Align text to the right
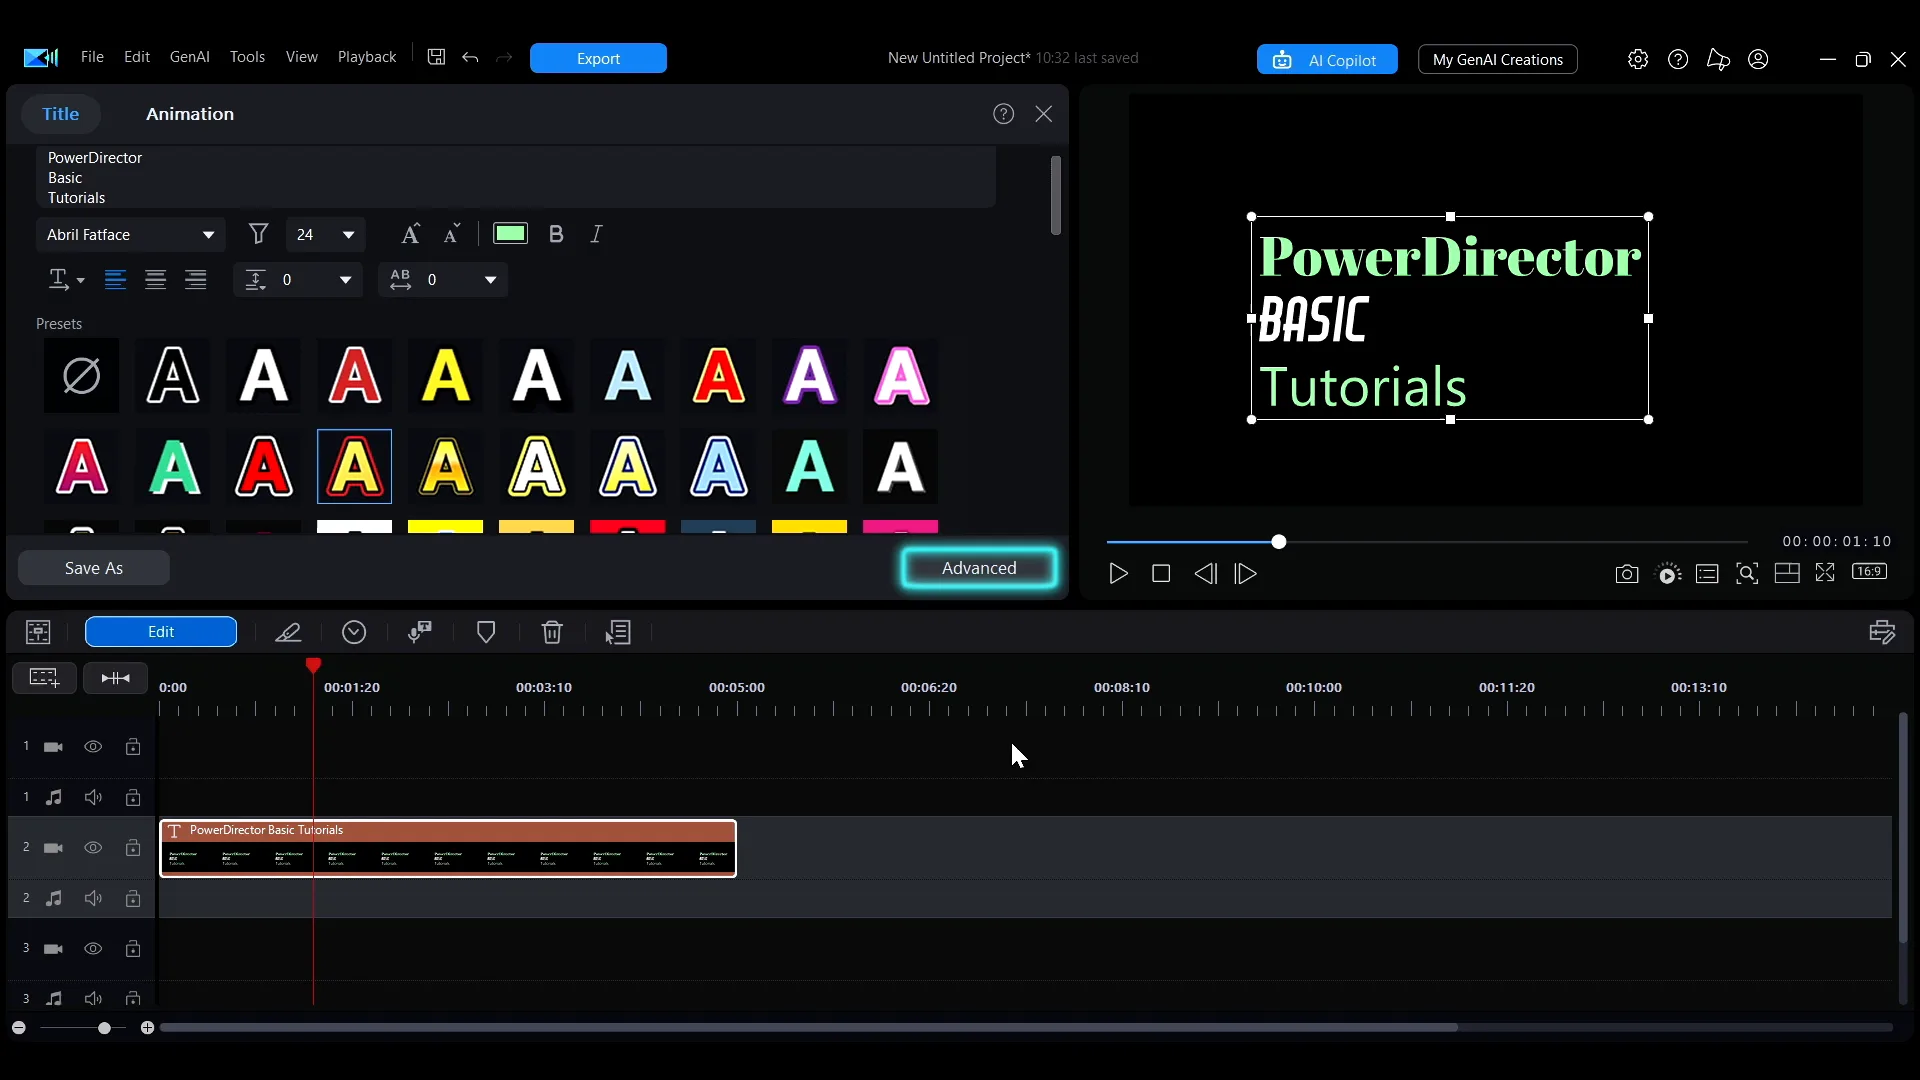The image size is (1920, 1080). [x=196, y=280]
